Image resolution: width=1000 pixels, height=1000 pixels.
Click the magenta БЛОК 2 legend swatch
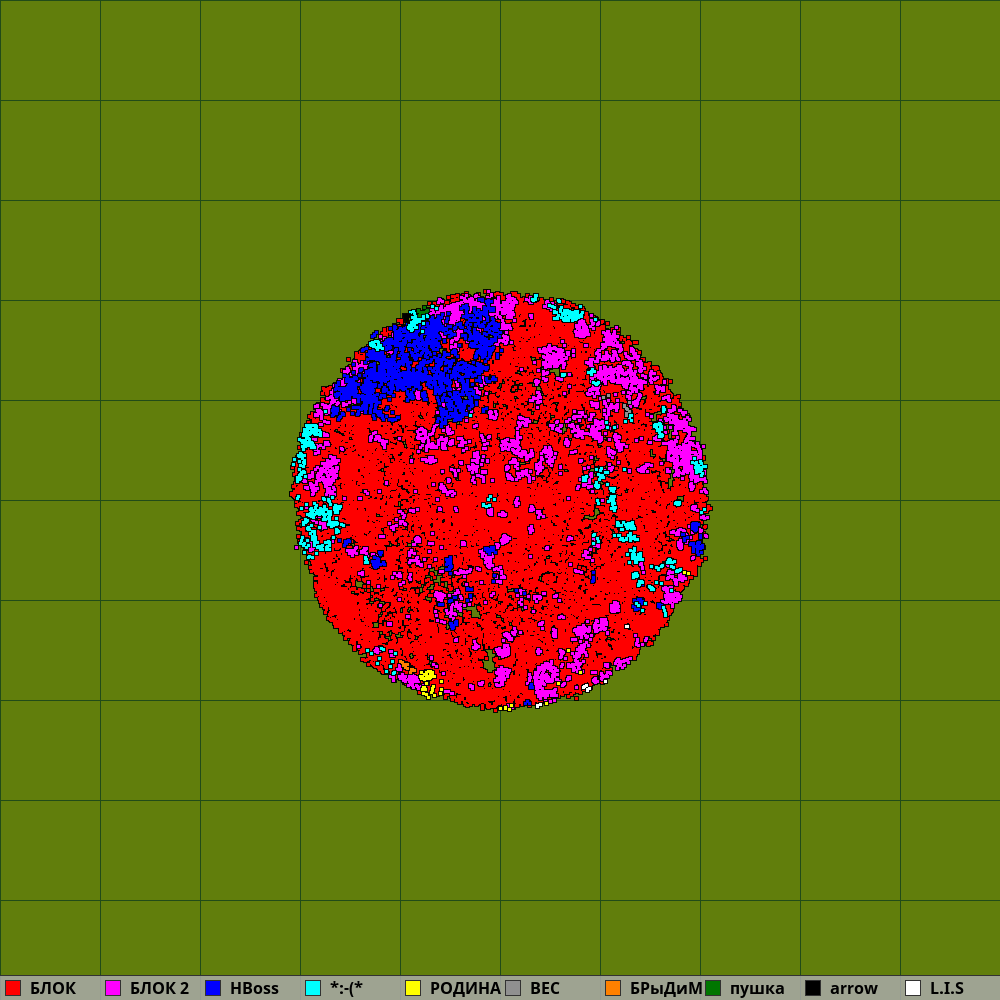113,988
